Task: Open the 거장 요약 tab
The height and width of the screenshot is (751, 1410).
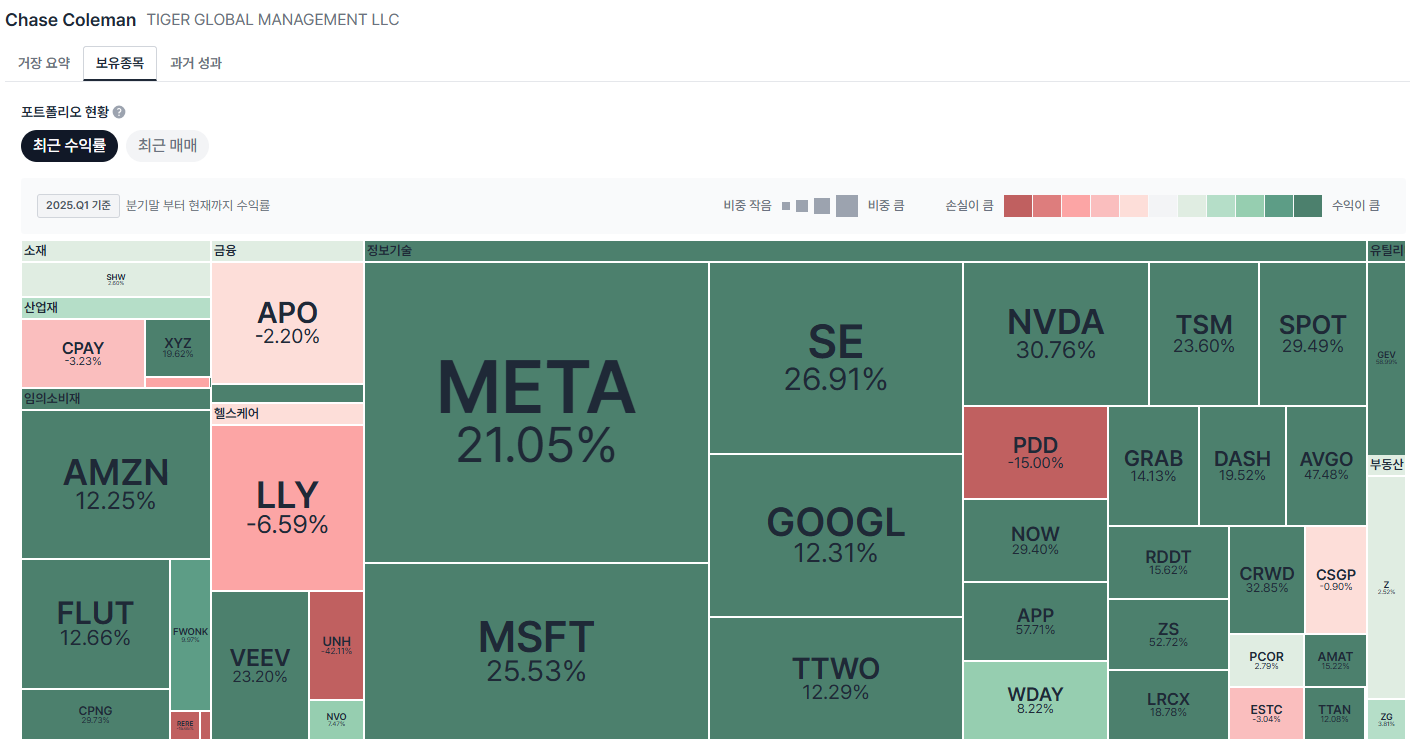Action: (x=44, y=63)
